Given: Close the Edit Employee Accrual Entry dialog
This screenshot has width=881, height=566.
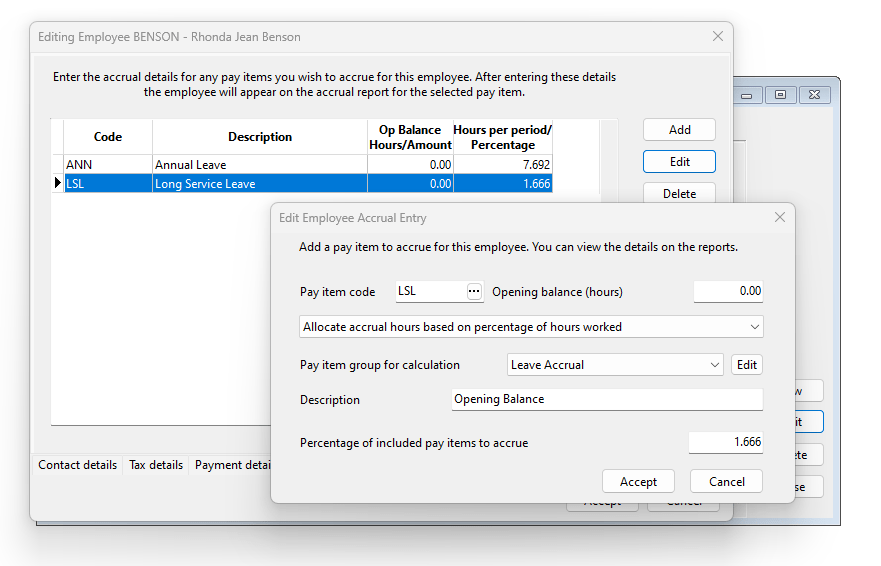Looking at the screenshot, I should click(x=780, y=217).
